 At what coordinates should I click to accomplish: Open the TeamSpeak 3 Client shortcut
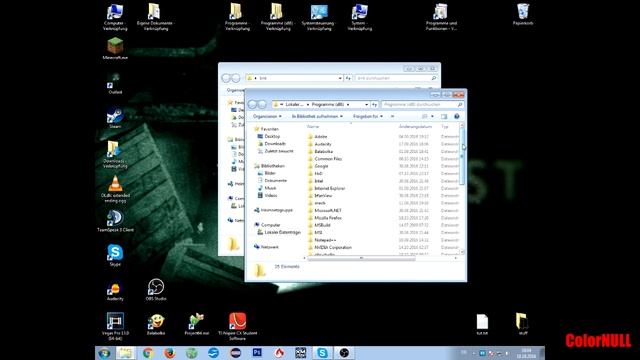[115, 220]
